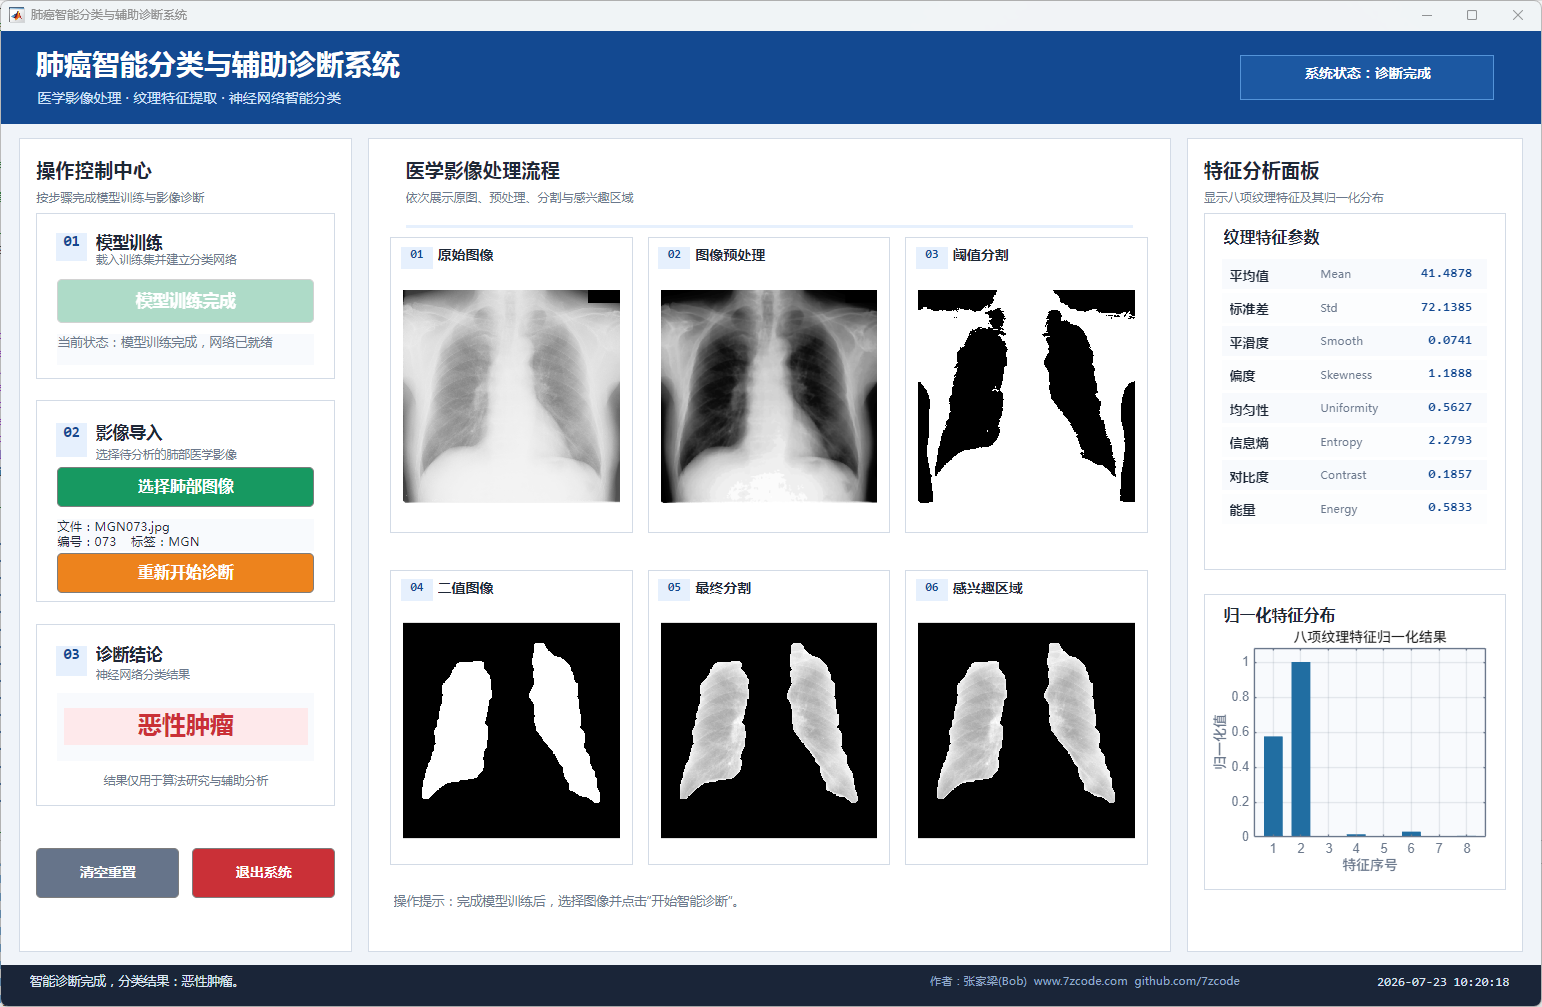Click the MATLAB app icon in title bar
This screenshot has width=1542, height=1007.
click(16, 15)
